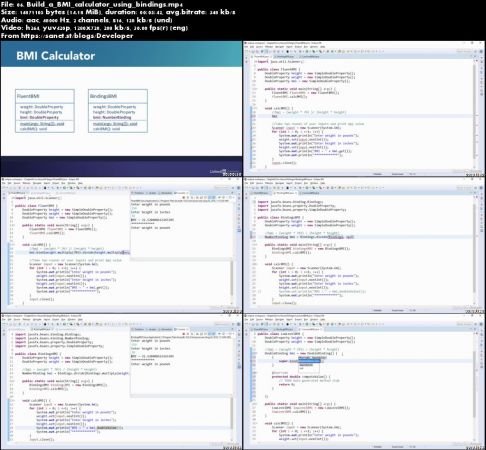Click the 'From https://sanet.st/blogs/Developer' line

click(67, 36)
